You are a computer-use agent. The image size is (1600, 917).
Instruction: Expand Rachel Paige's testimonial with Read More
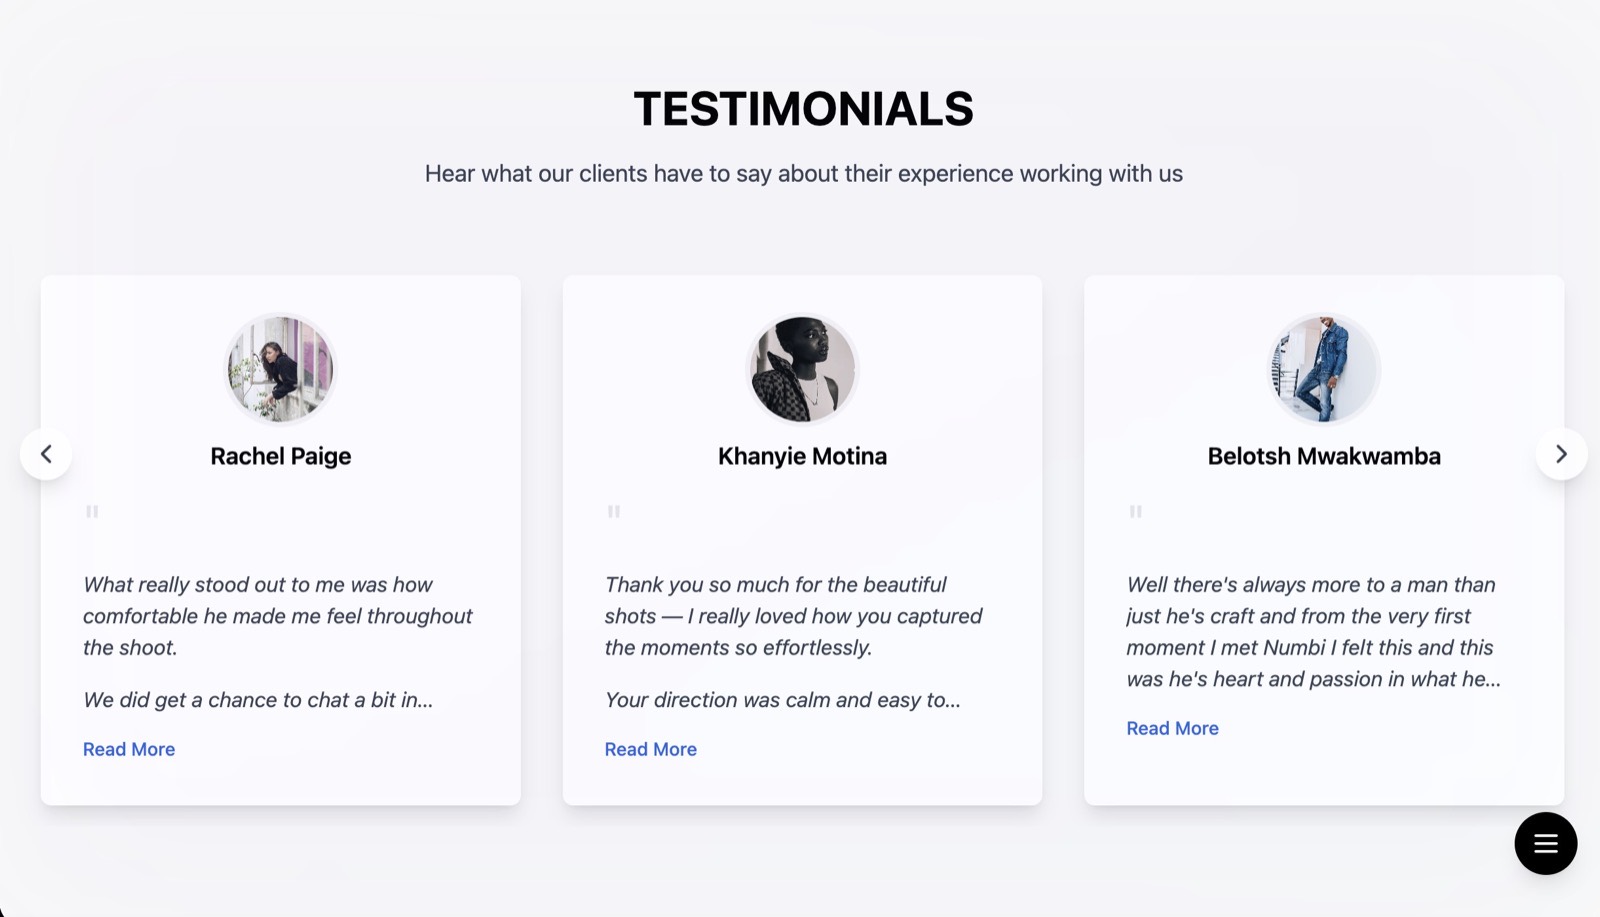[x=129, y=749]
